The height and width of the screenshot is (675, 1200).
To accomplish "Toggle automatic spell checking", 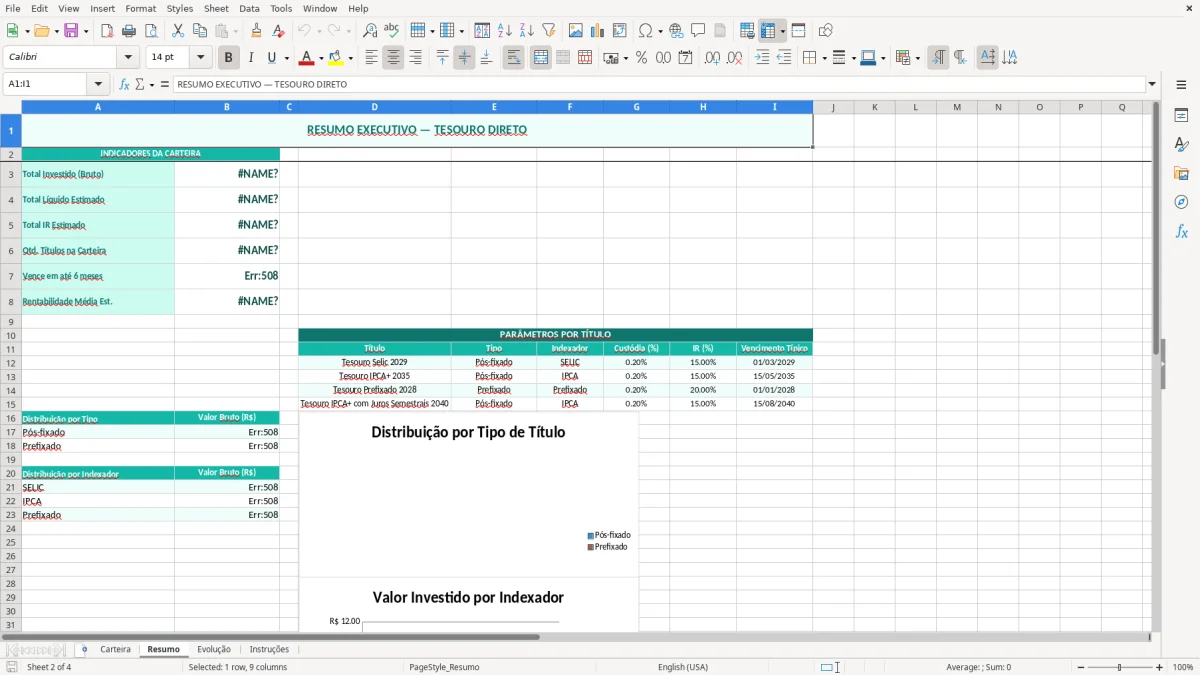I will [x=392, y=31].
